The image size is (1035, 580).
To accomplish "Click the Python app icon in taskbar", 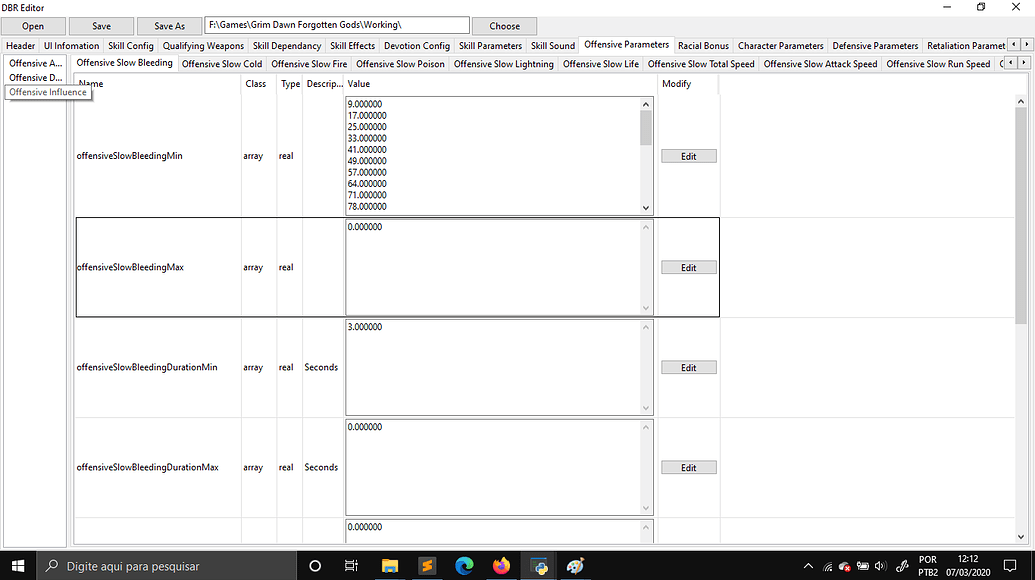I will pos(539,566).
